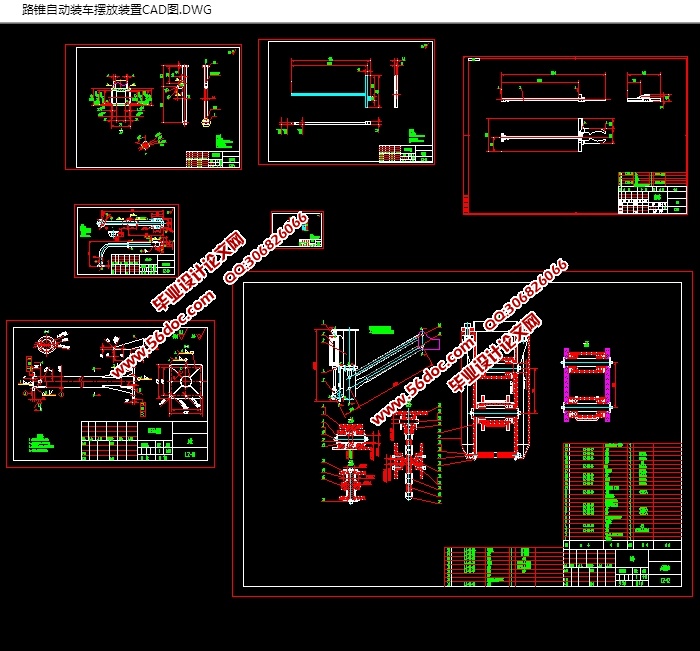Select the top-right drawing sheet with long rod views
This screenshot has width=700, height=651.
(x=575, y=135)
